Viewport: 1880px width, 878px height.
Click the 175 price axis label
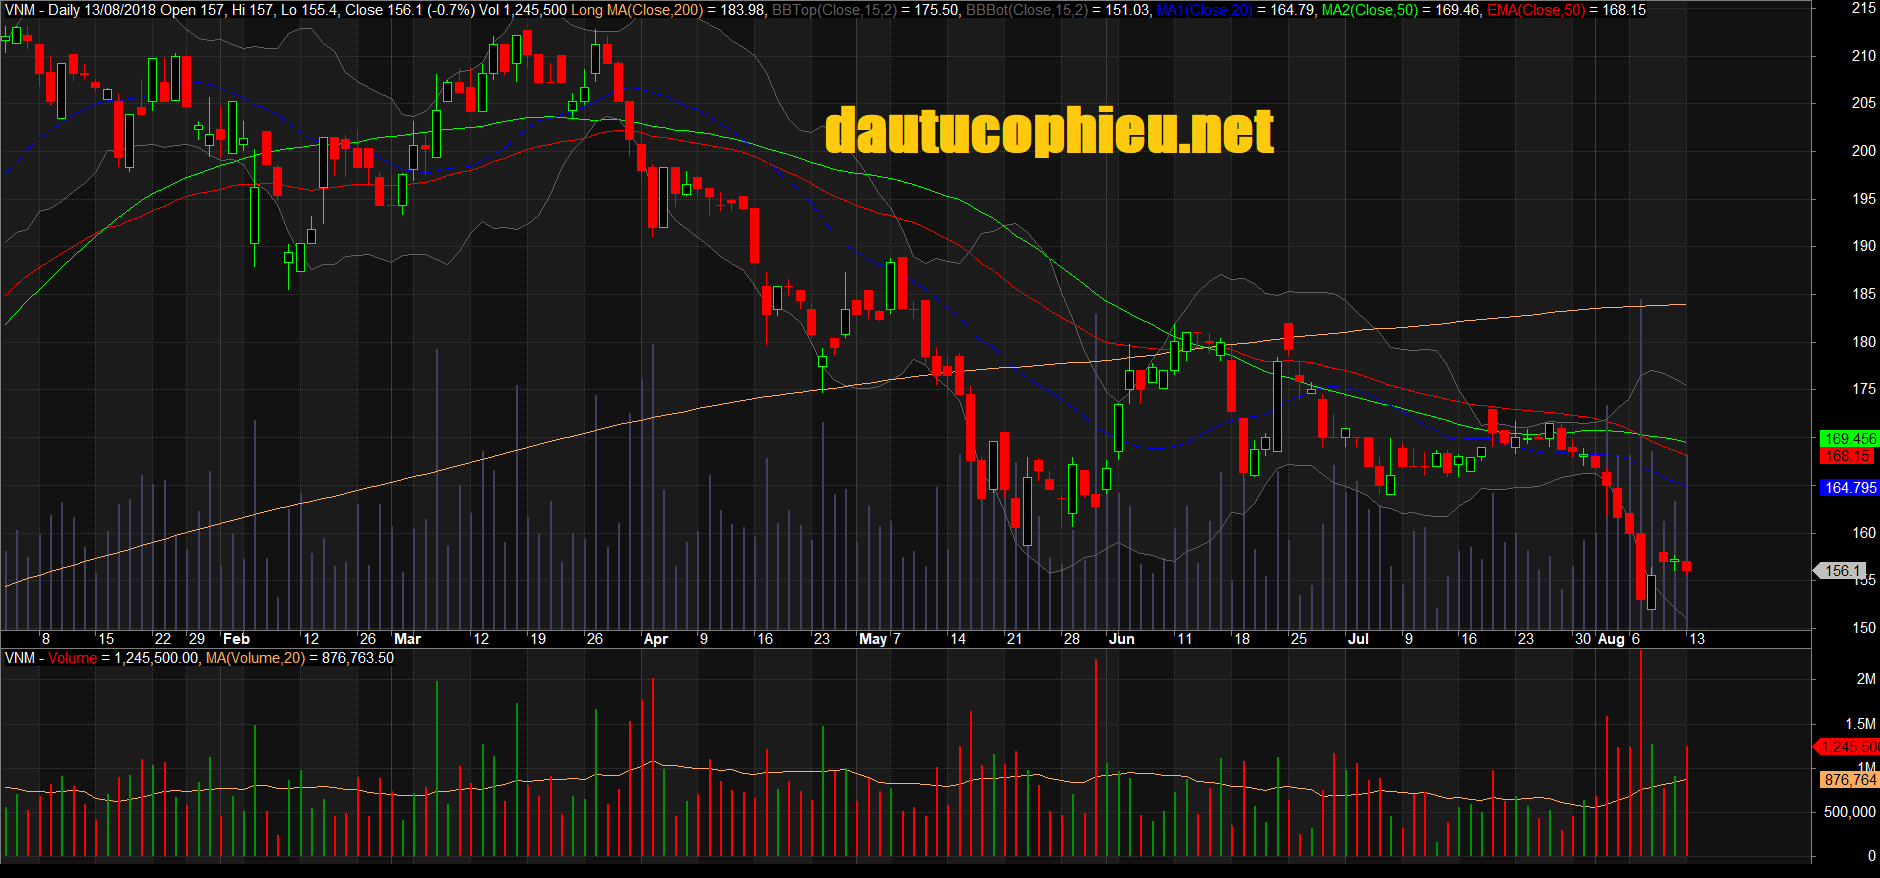[x=1864, y=389]
